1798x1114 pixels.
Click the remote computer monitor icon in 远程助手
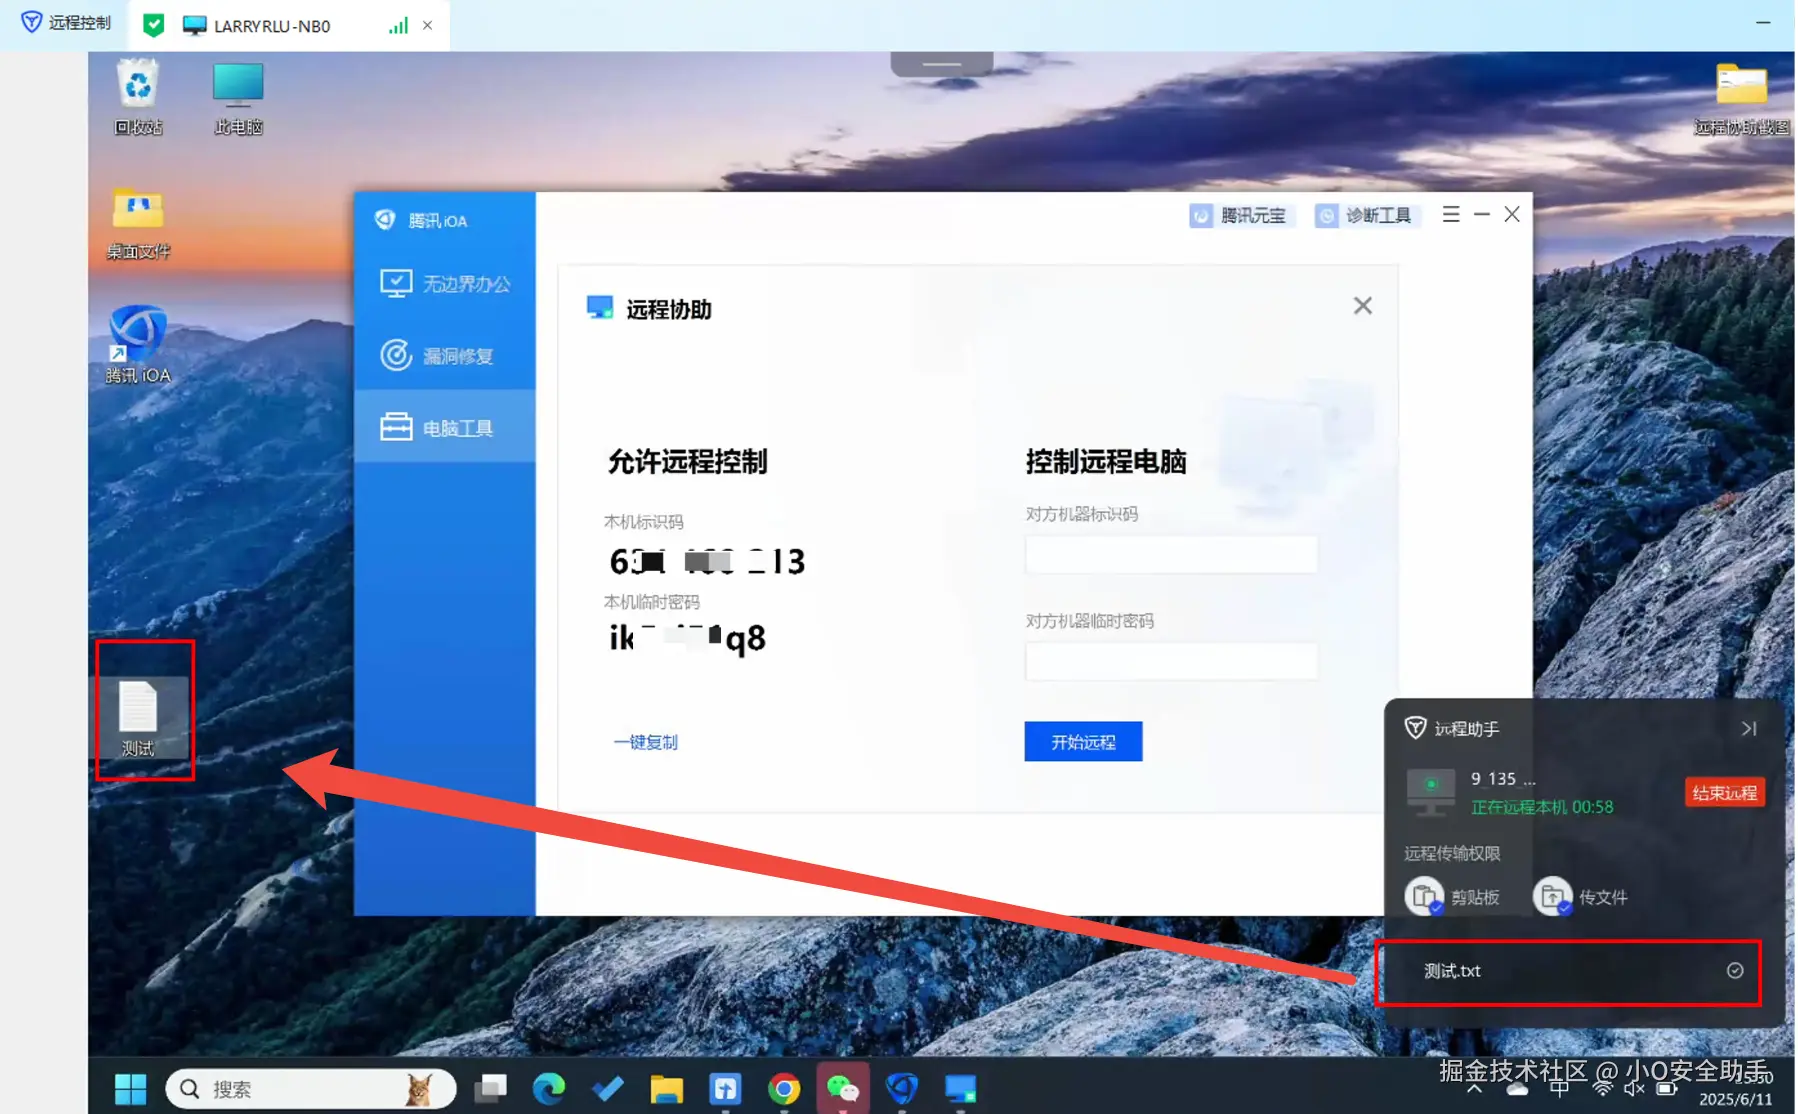click(x=1431, y=791)
